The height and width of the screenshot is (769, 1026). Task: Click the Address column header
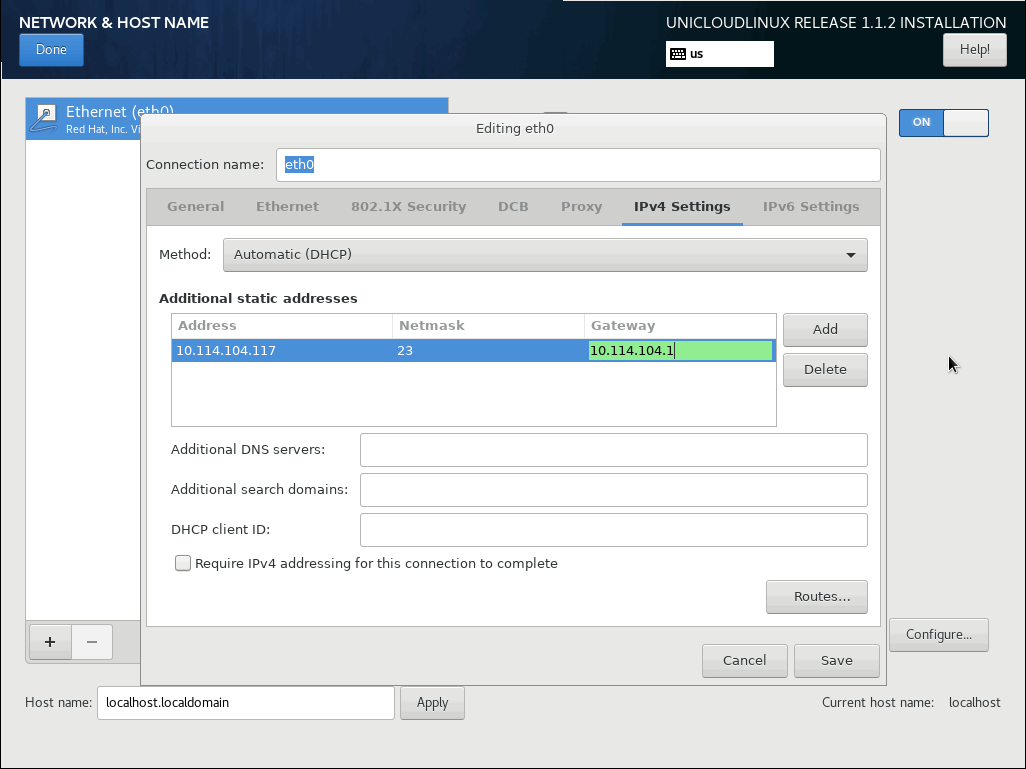pyautogui.click(x=282, y=326)
